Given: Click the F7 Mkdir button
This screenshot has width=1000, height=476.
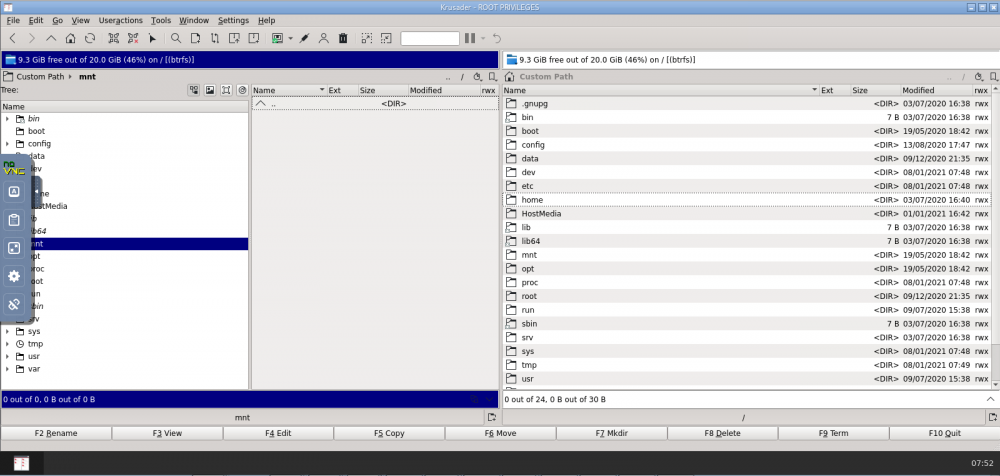Looking at the screenshot, I should coord(611,433).
